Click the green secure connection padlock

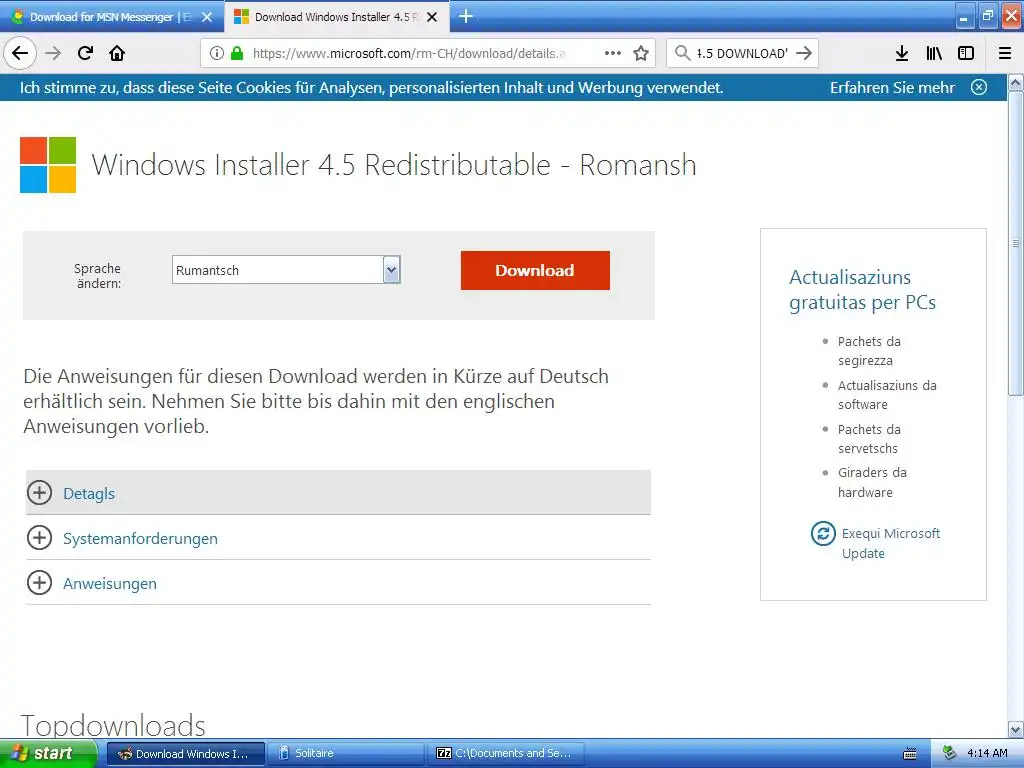(x=236, y=53)
